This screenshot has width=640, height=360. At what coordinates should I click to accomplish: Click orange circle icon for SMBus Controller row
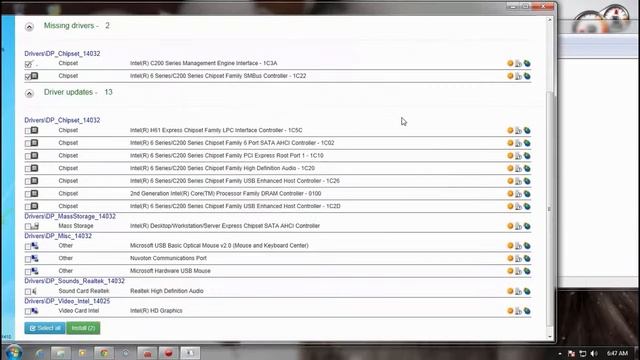coord(510,76)
